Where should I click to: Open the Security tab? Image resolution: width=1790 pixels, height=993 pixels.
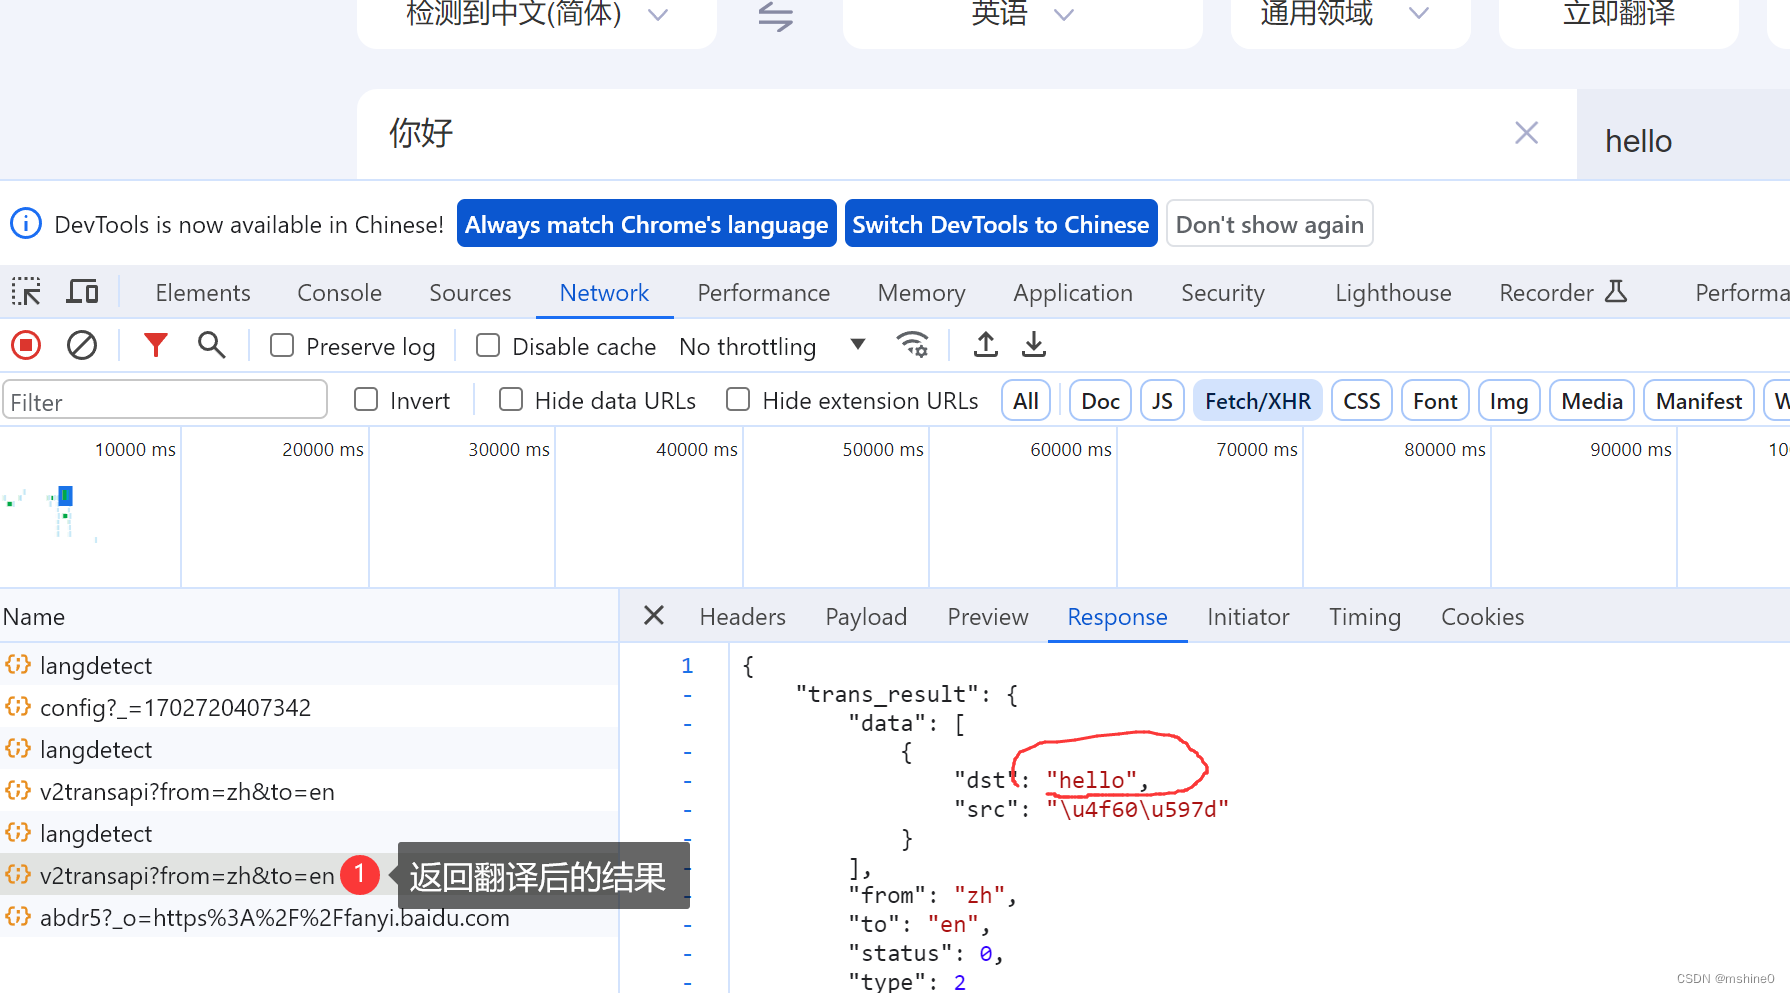pyautogui.click(x=1222, y=292)
